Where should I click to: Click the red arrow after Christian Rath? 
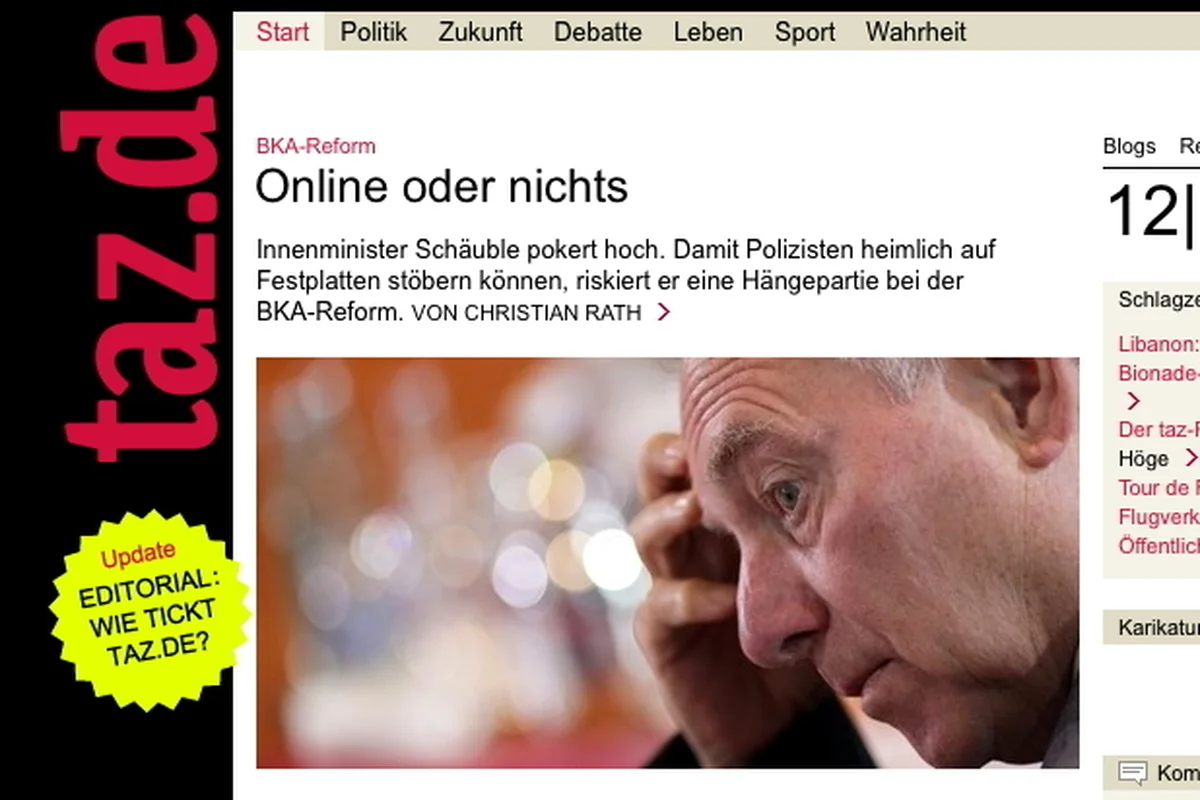(x=663, y=313)
